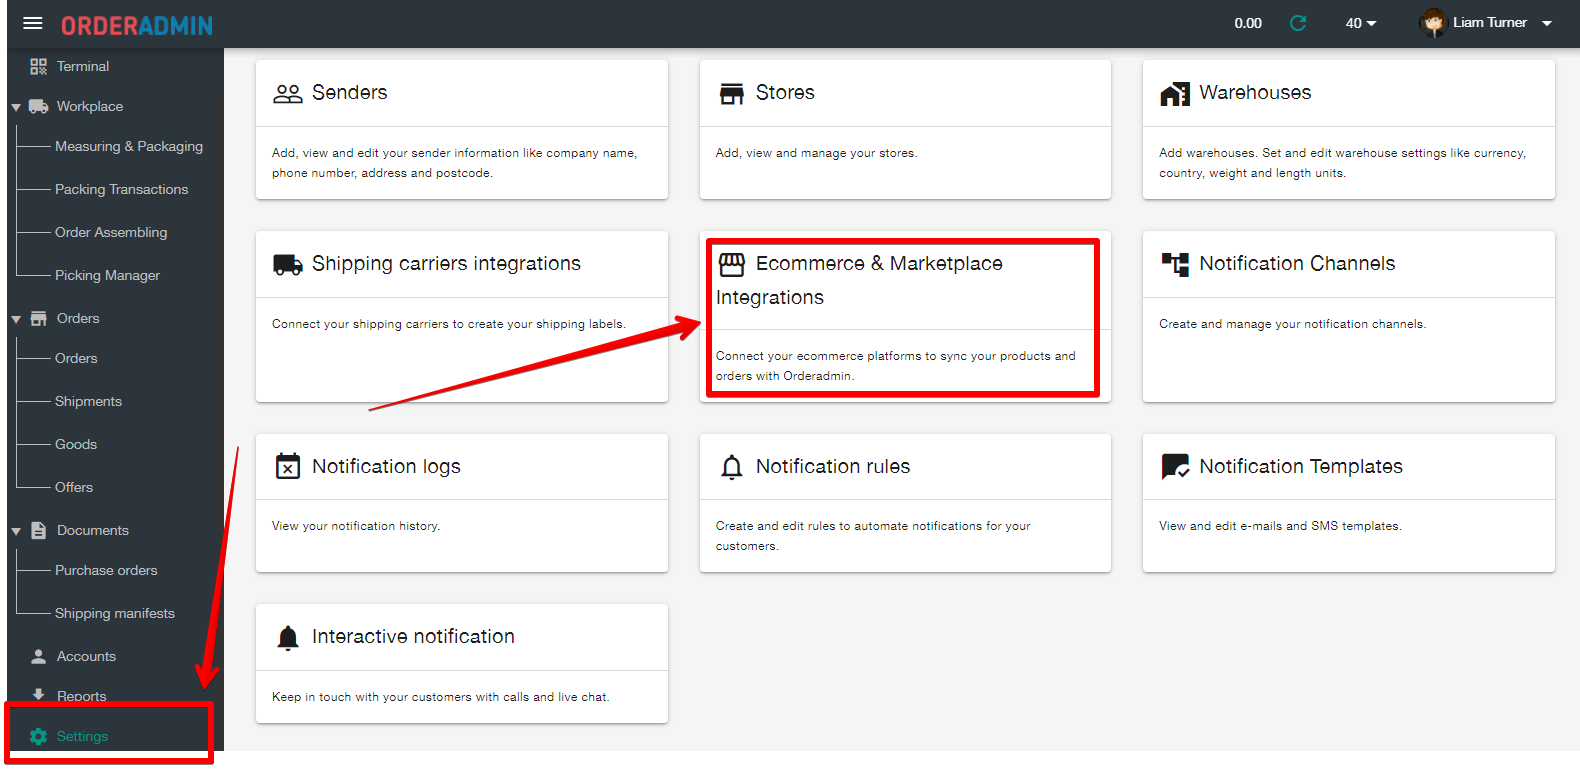Click the Documents file icon
This screenshot has height=769, width=1580.
click(x=38, y=530)
